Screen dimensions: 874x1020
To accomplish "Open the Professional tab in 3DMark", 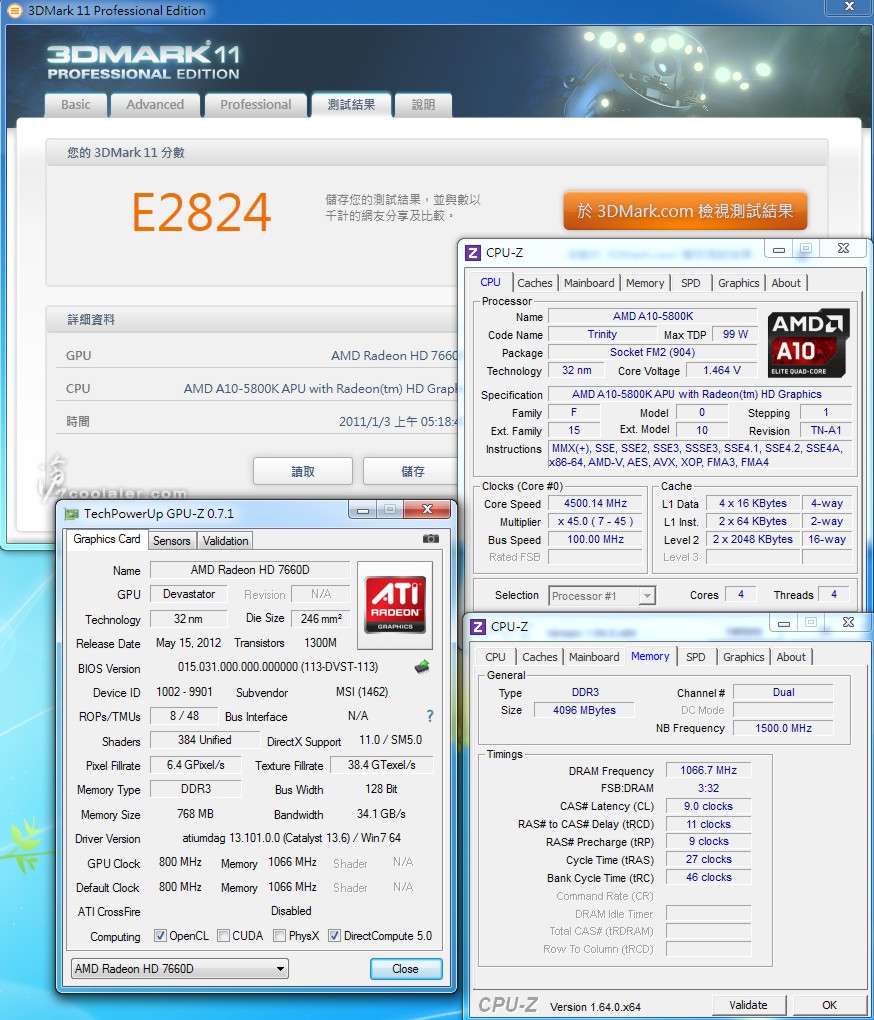I will coord(256,105).
